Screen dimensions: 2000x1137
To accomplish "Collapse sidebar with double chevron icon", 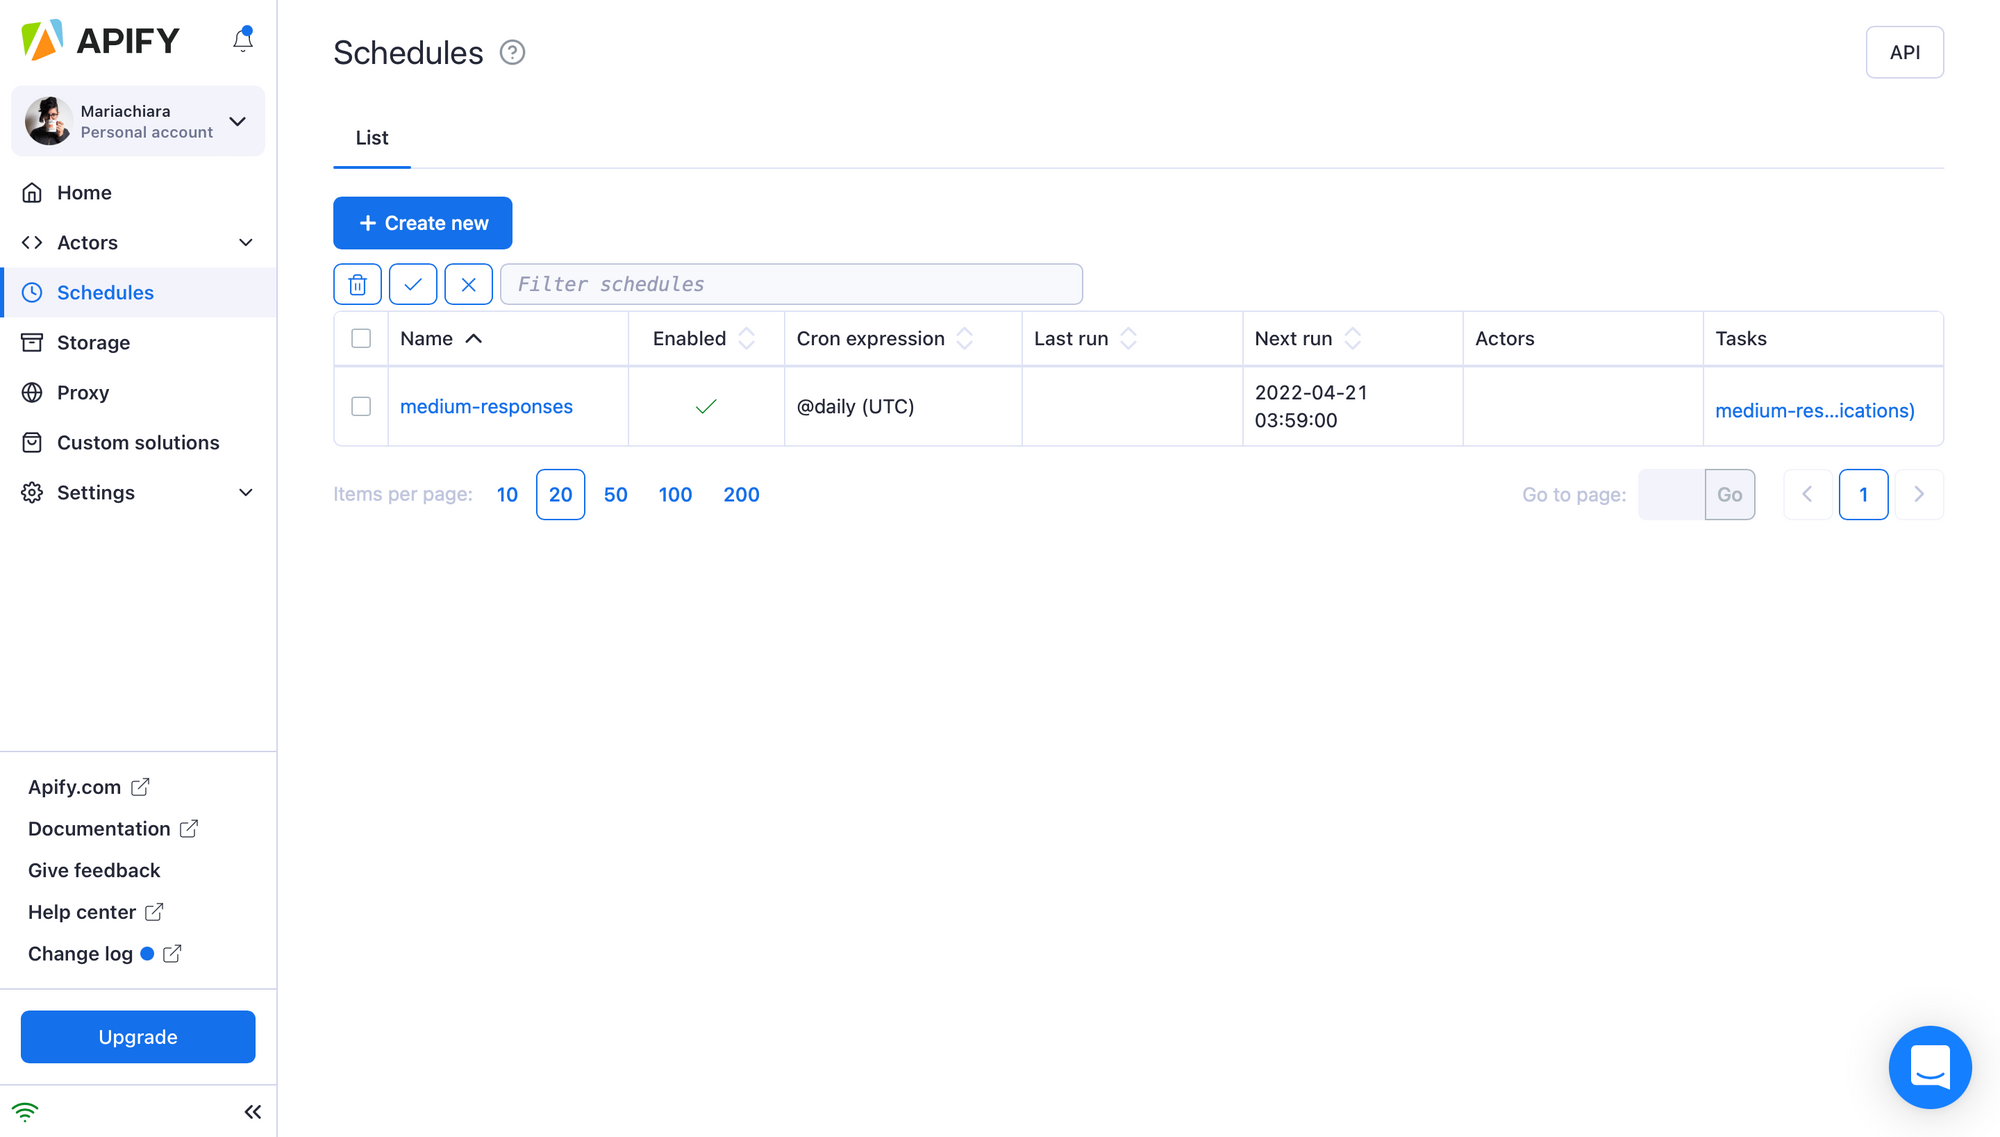I will [252, 1112].
